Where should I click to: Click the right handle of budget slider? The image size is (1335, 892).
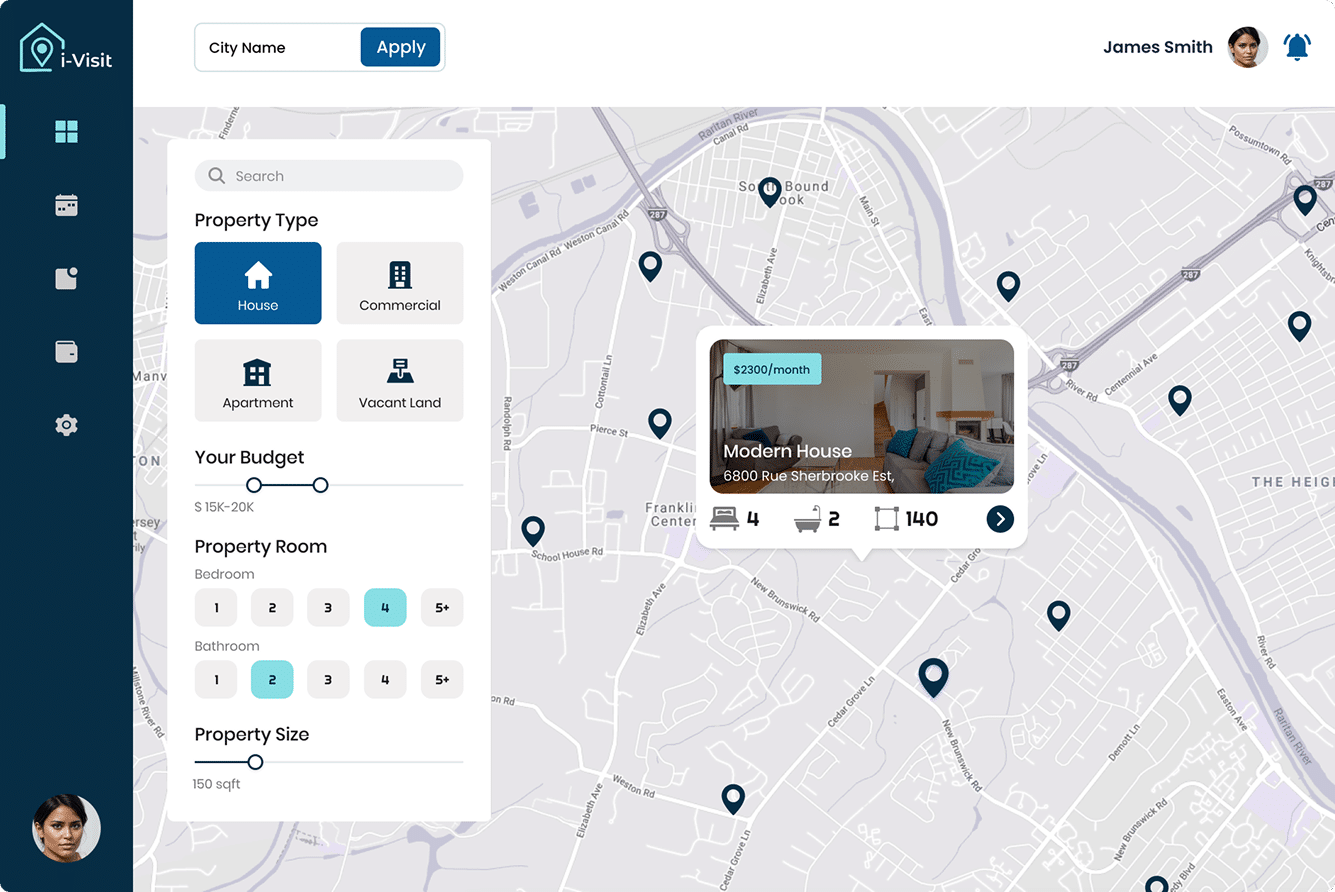[320, 485]
